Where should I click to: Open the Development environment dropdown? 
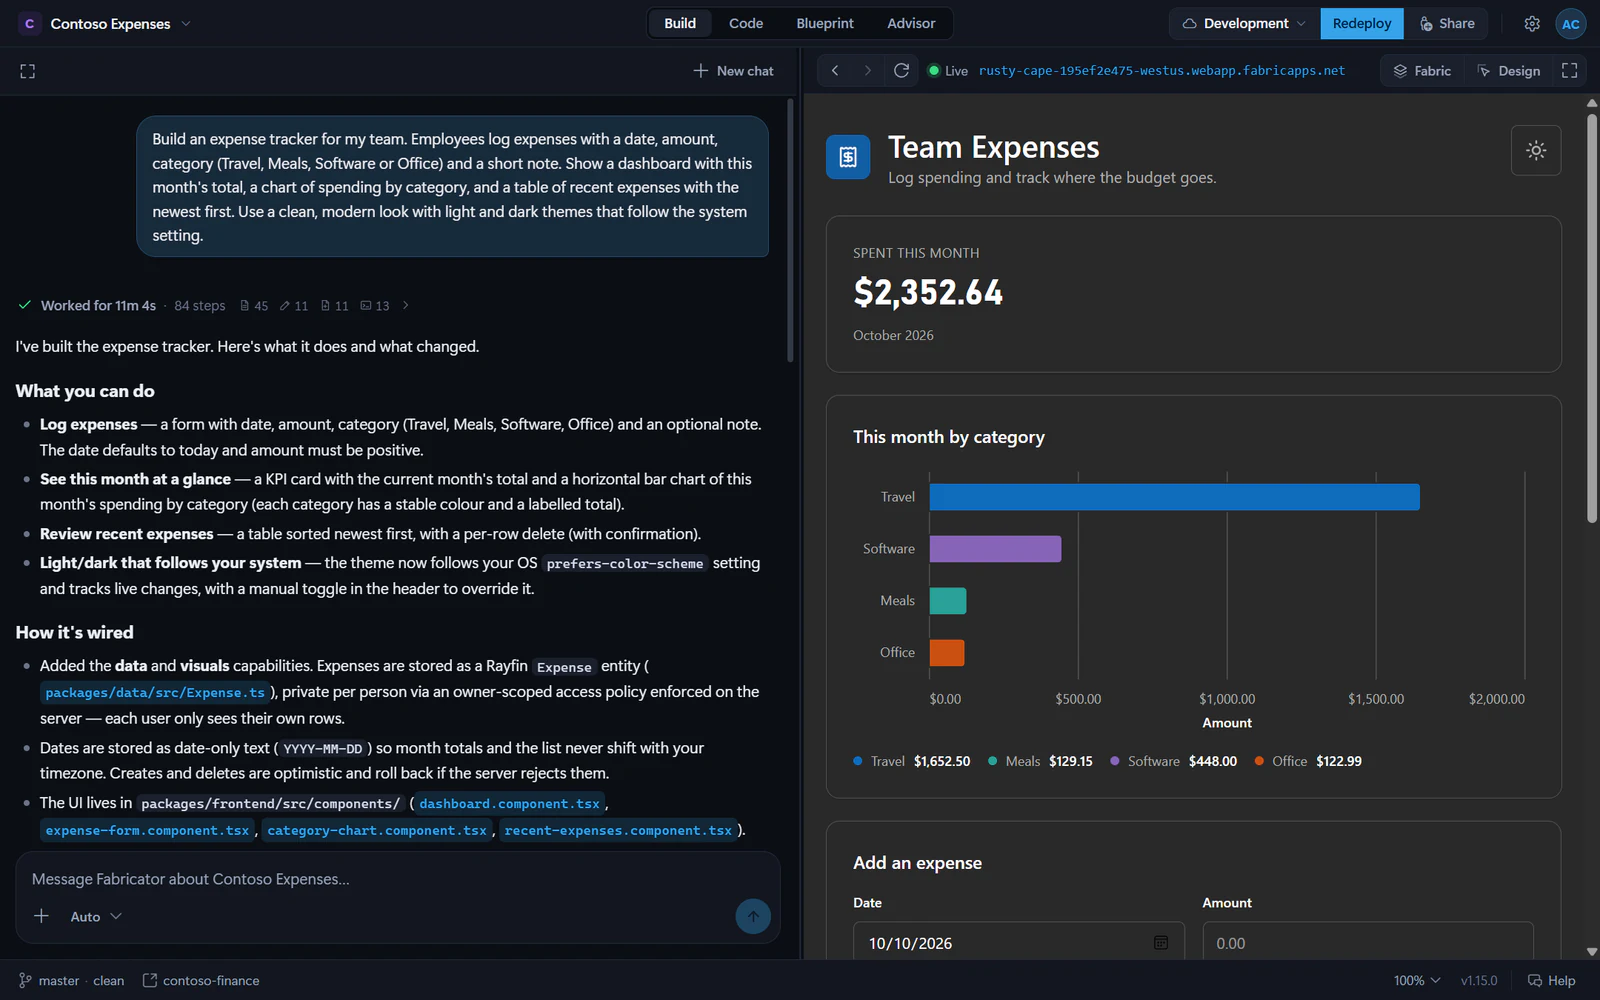coord(1245,24)
